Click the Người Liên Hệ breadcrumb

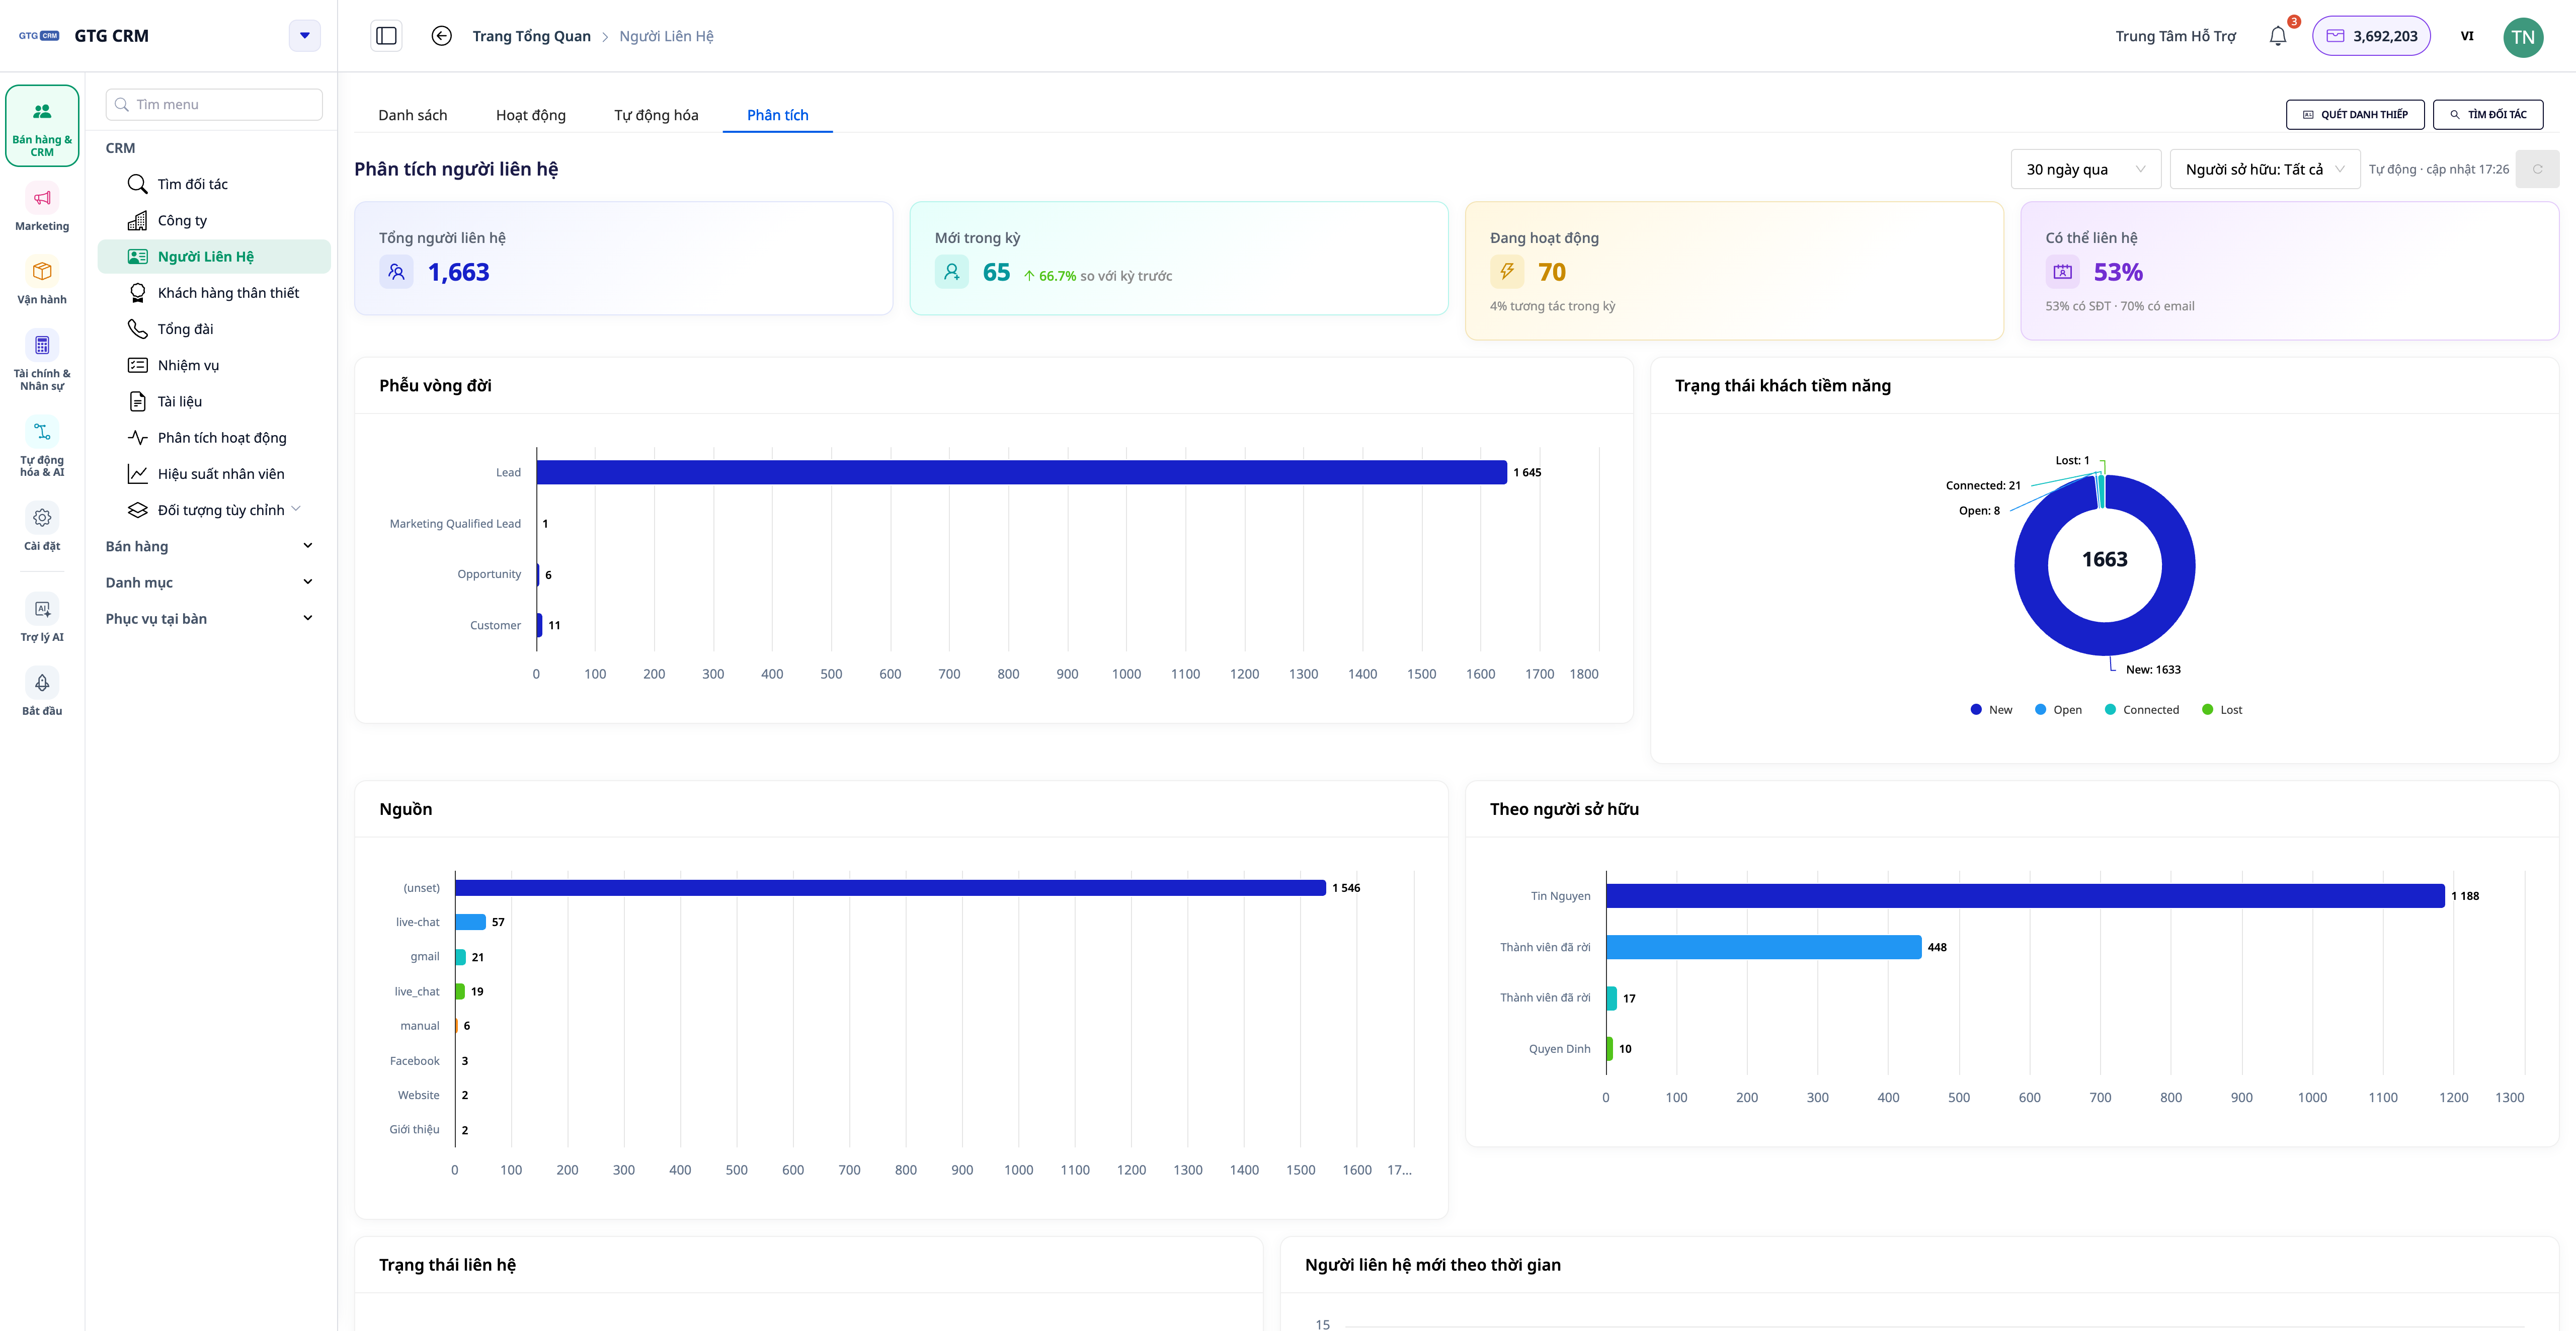coord(666,36)
